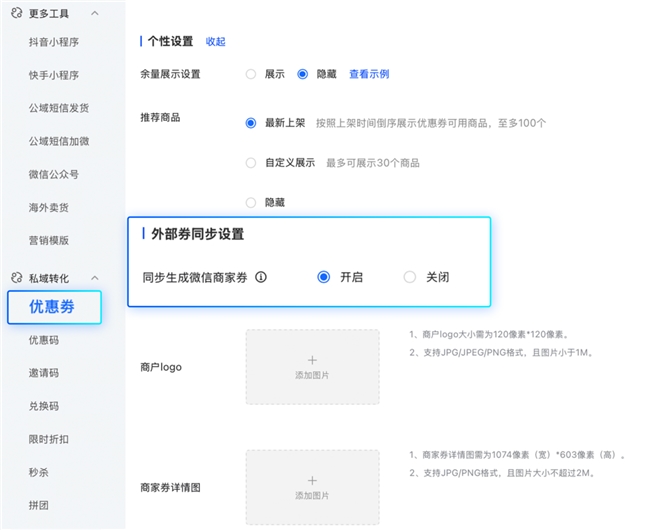This screenshot has width=650, height=530.
Task: Navigate to 限时折扣 menu item
Action: coord(49,440)
